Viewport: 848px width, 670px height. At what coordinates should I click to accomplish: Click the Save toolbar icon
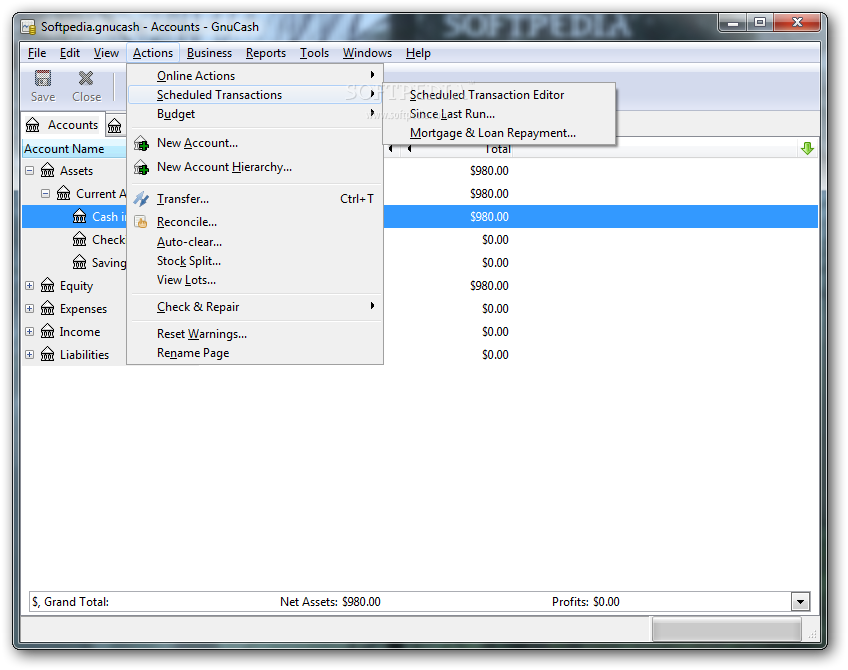tap(43, 78)
